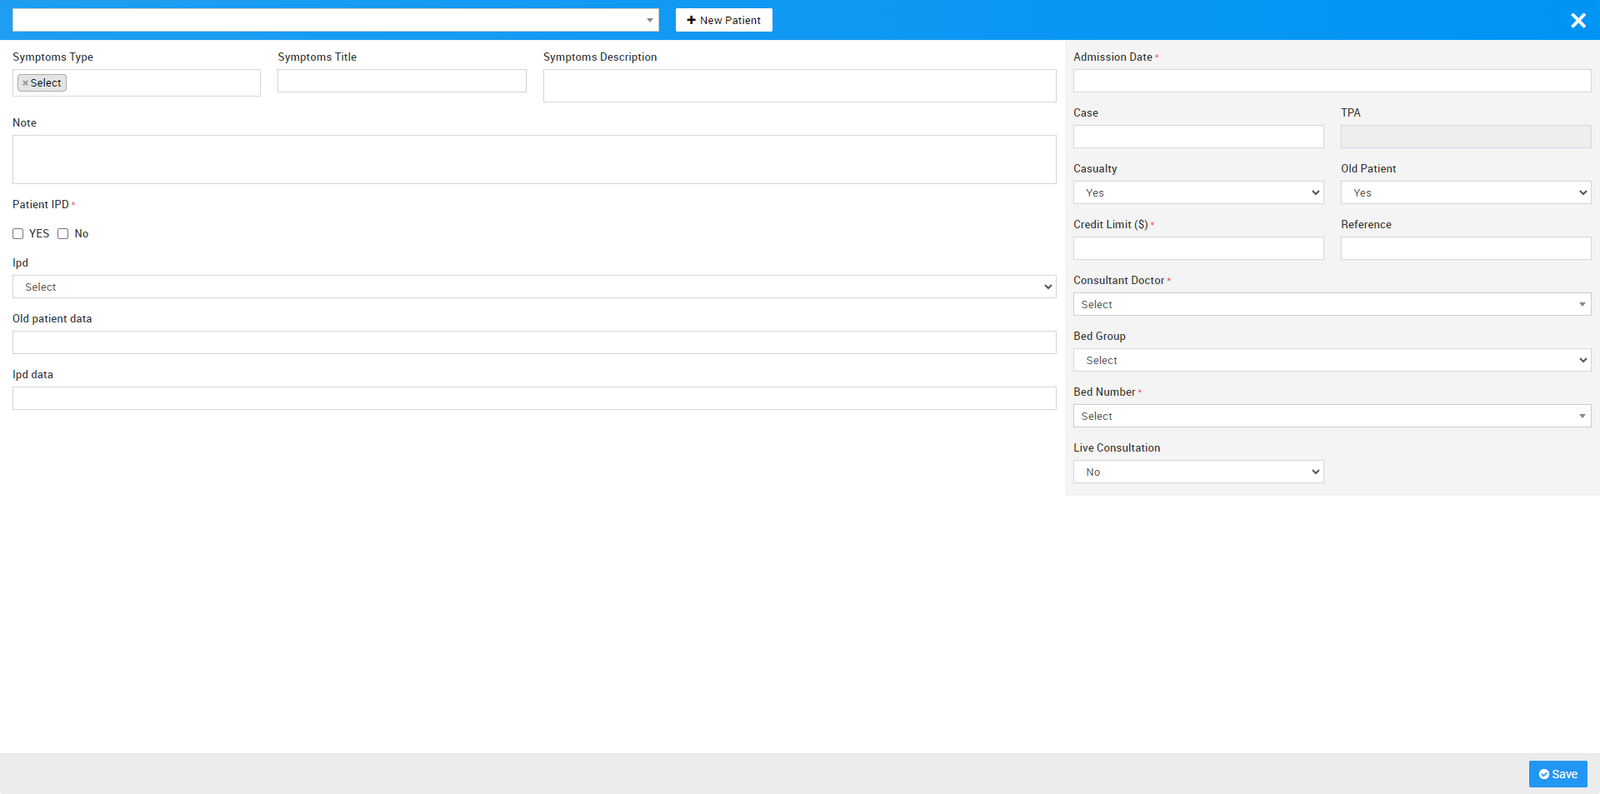
Task: Open the Bed Group dropdown
Action: [x=1331, y=360]
